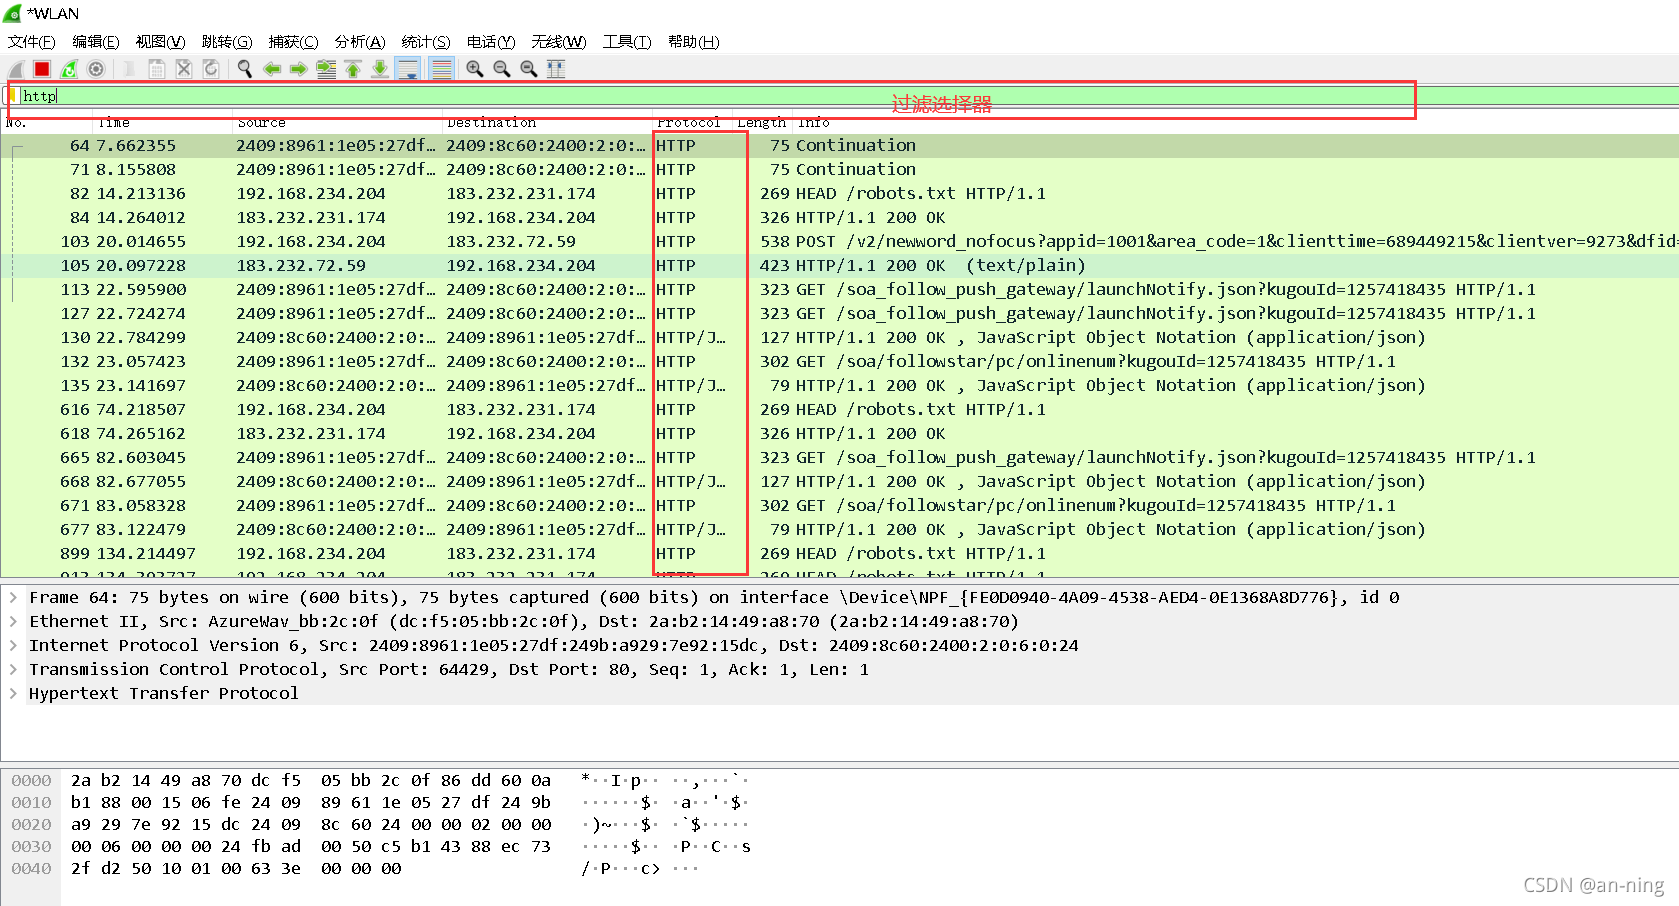Sort by the Destination column header
Image resolution: width=1679 pixels, height=906 pixels.
(x=547, y=123)
